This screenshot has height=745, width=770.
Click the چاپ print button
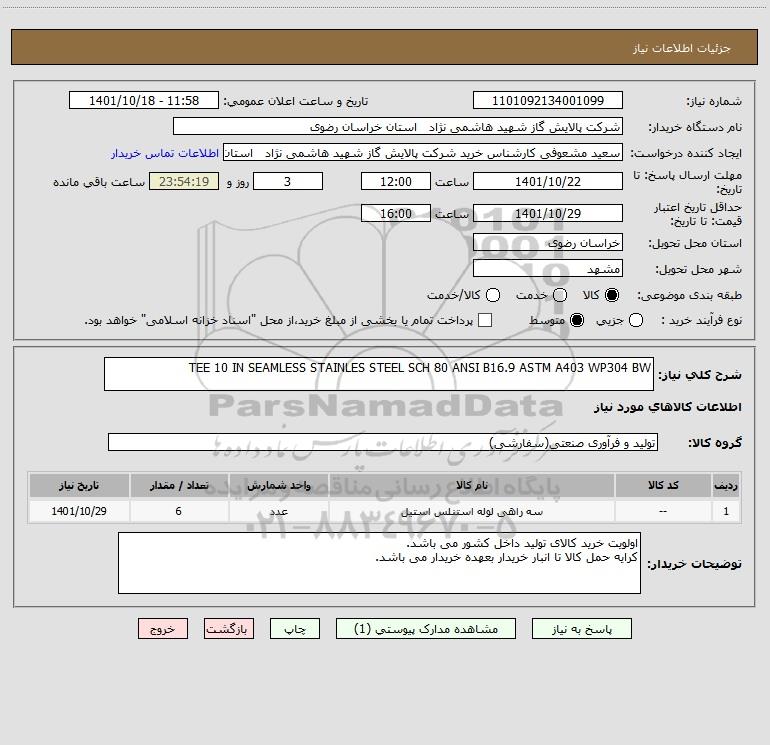295,629
